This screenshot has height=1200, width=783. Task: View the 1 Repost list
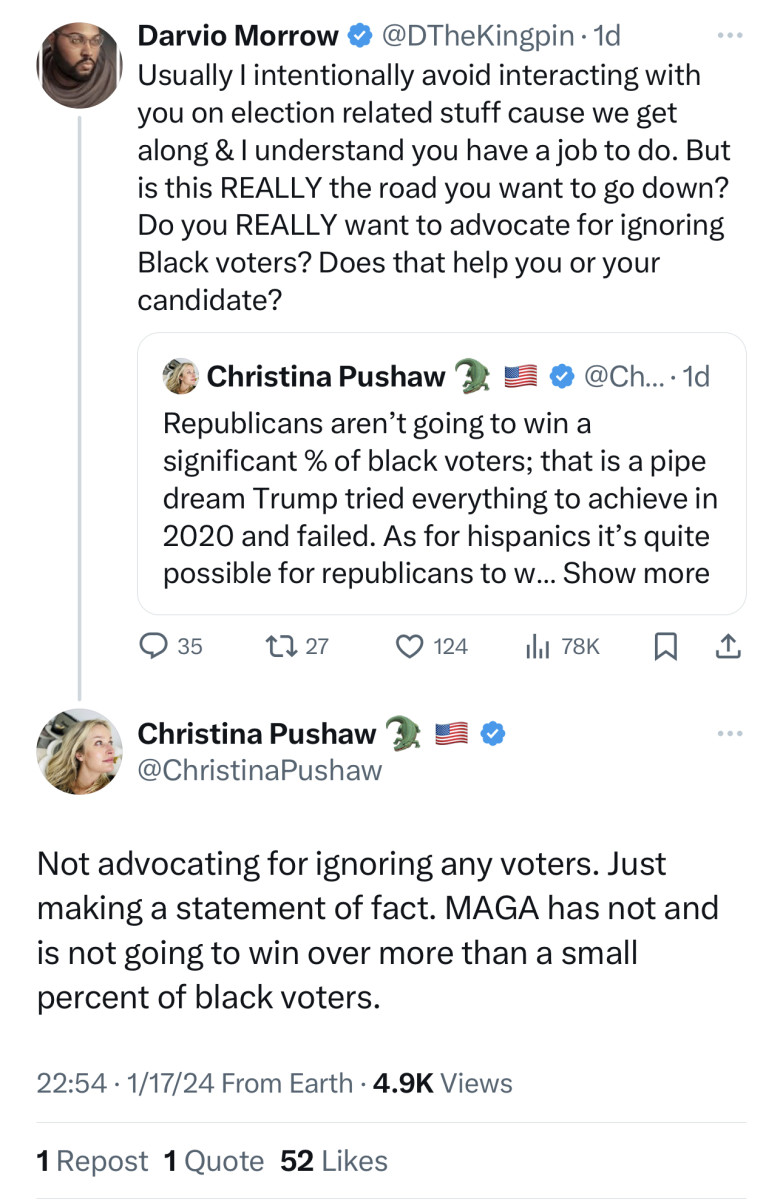click(92, 1161)
